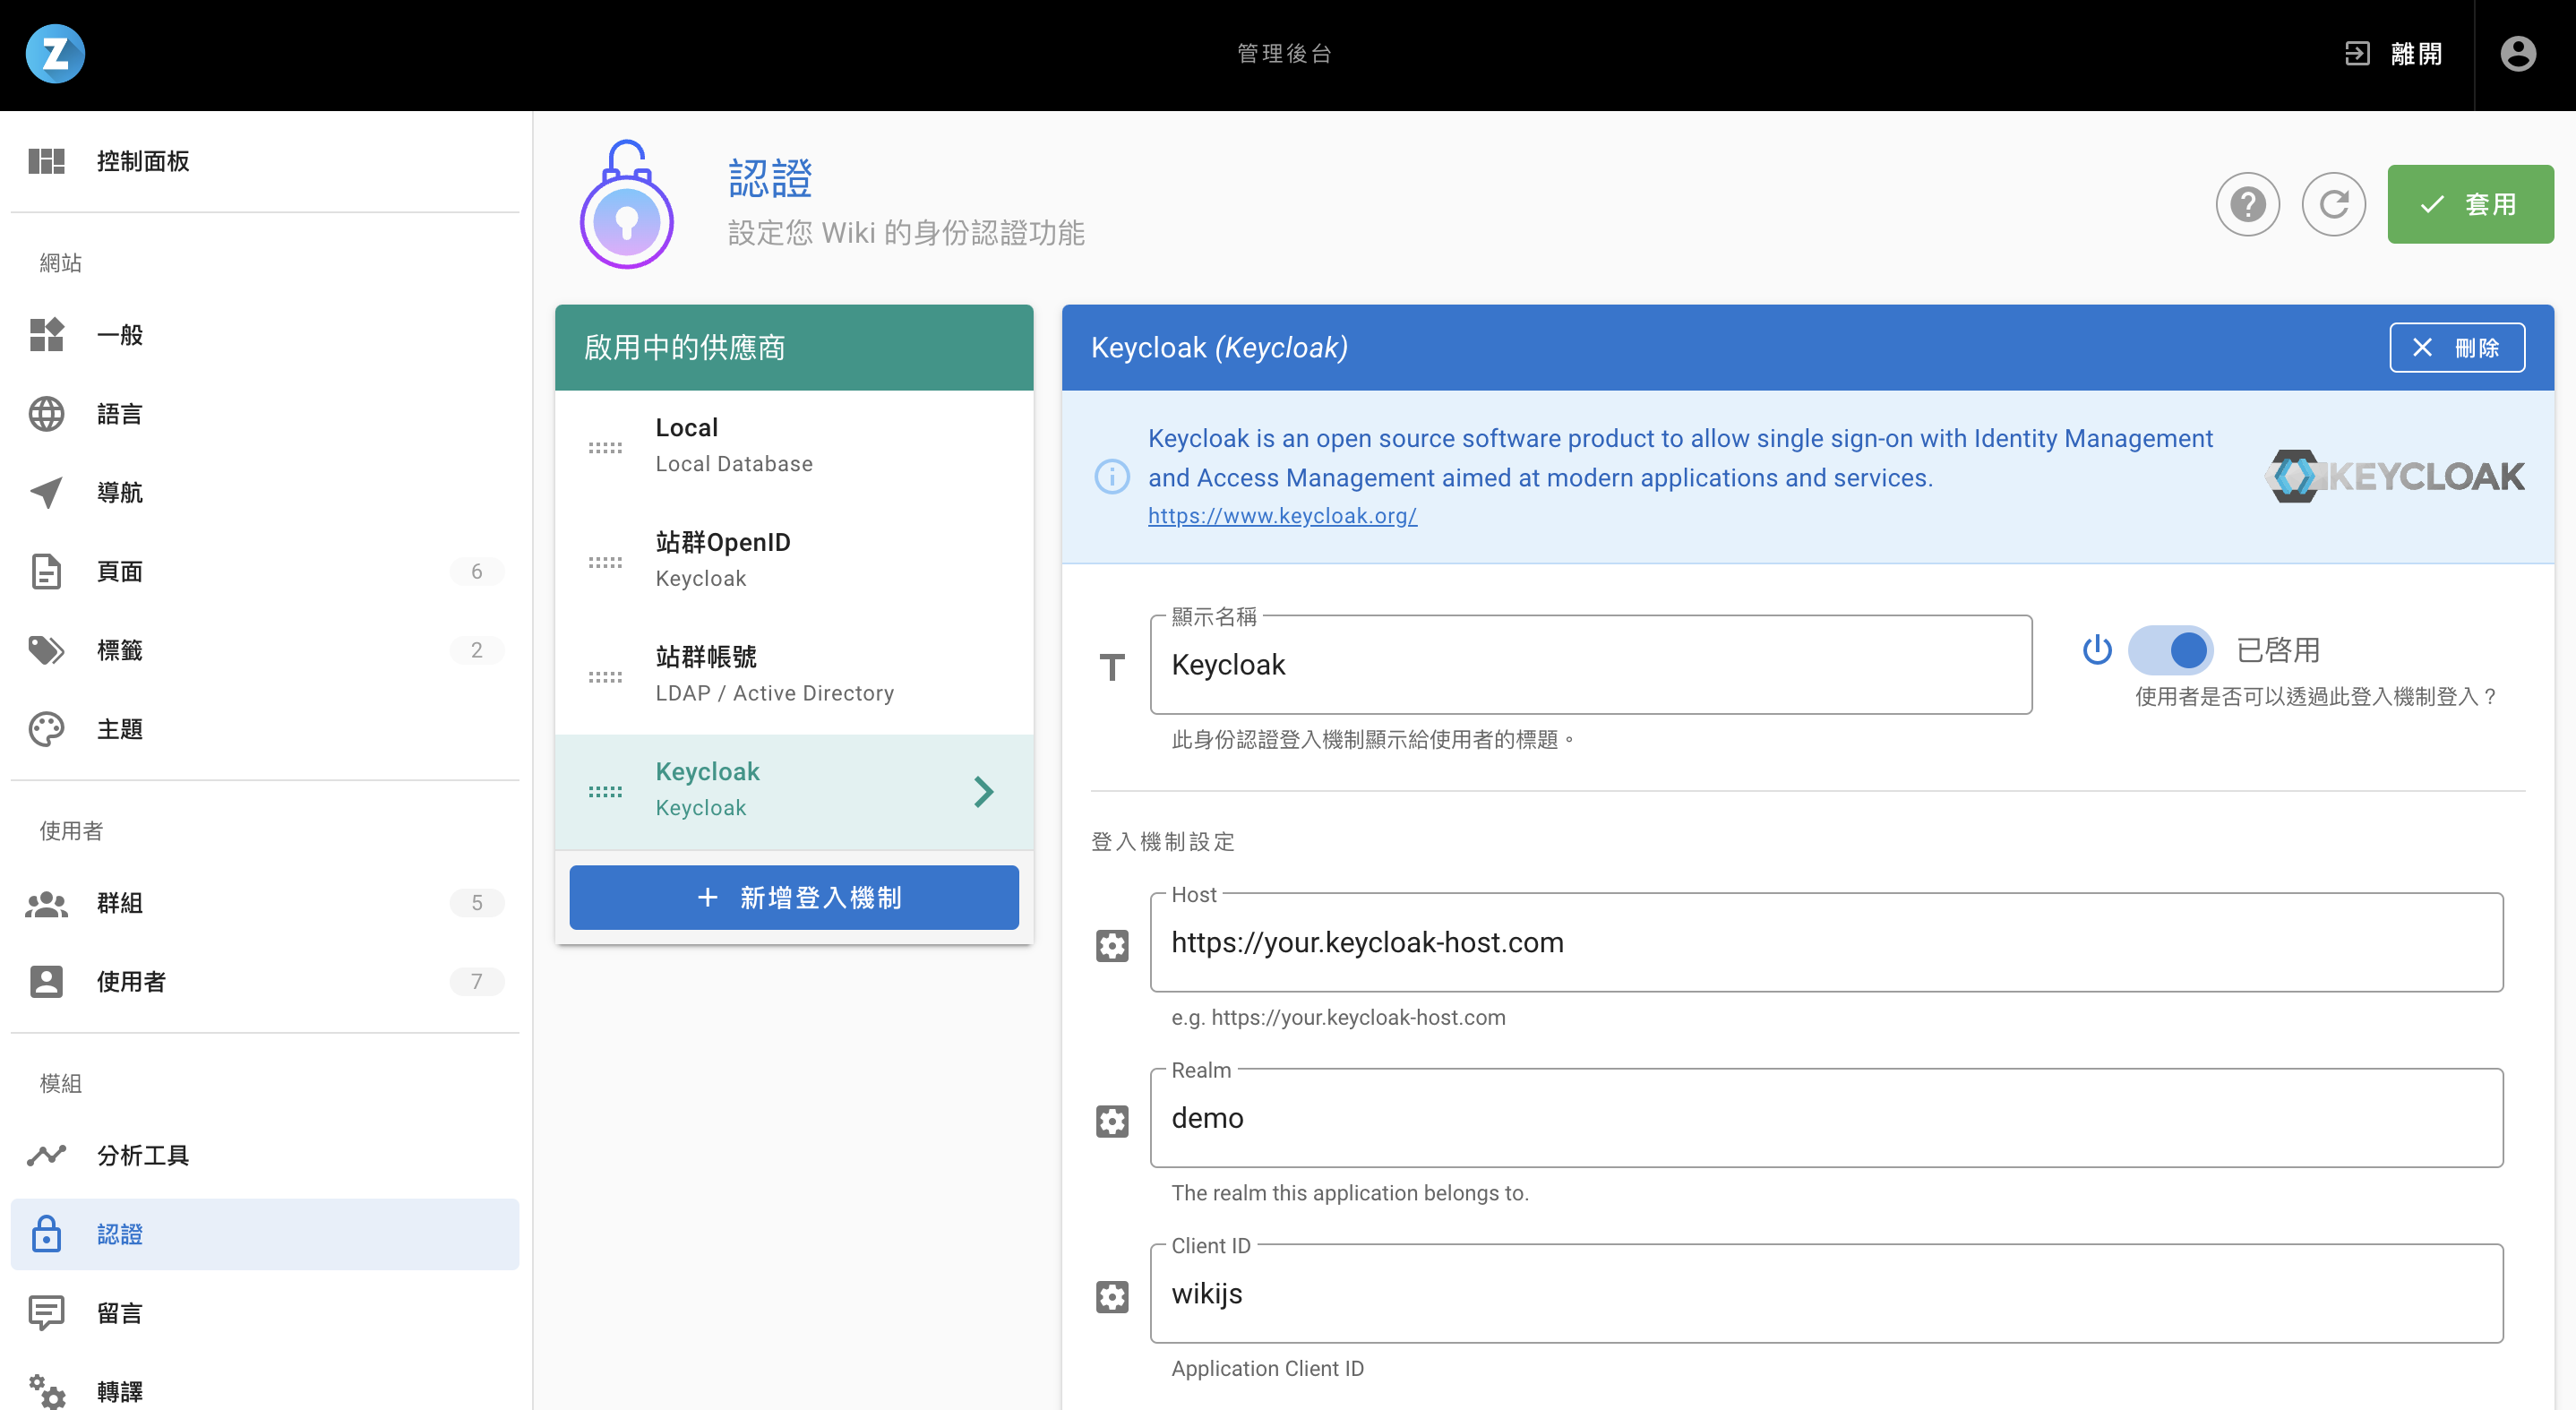Viewport: 2576px width, 1410px height.
Task: Click drag handle of Local provider
Action: 605,448
